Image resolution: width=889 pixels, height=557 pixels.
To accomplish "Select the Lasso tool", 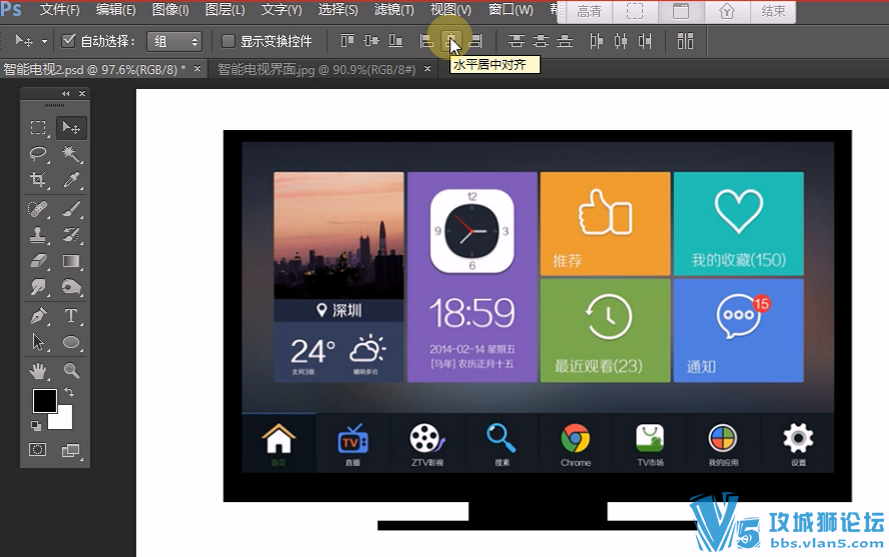I will 38,154.
